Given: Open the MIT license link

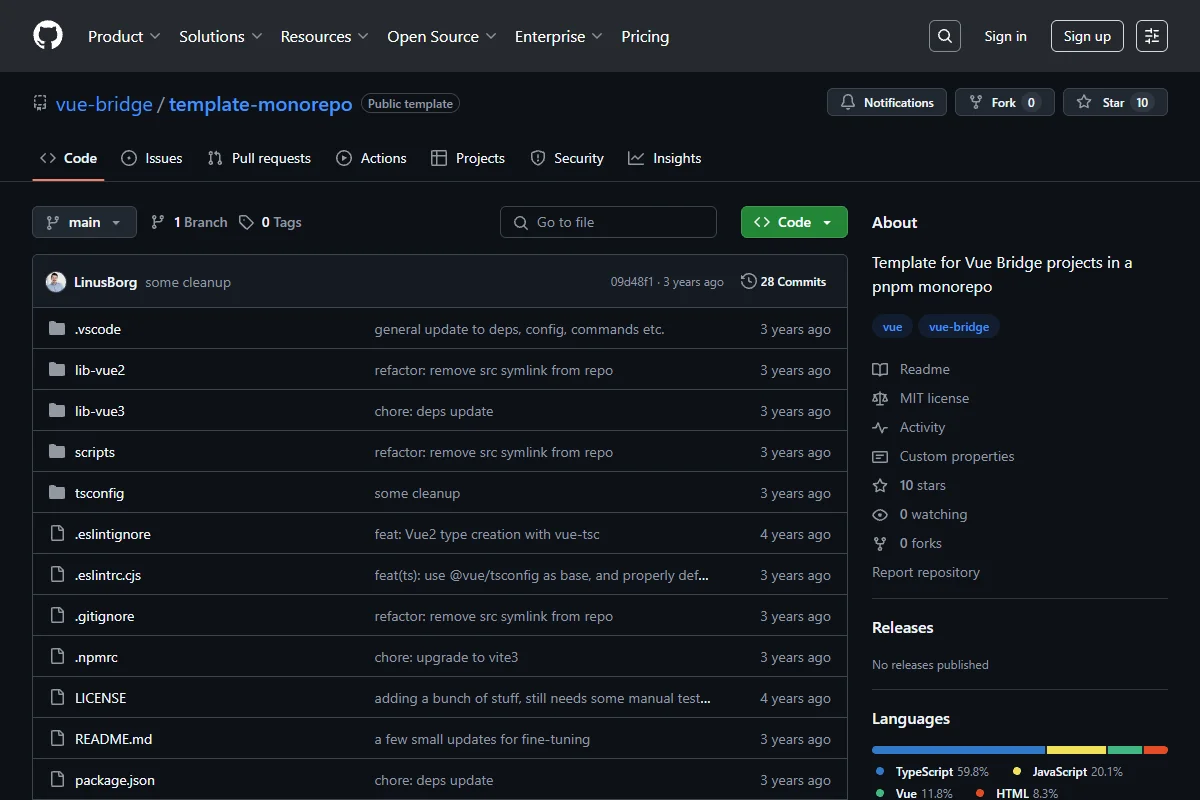Looking at the screenshot, I should (x=934, y=398).
